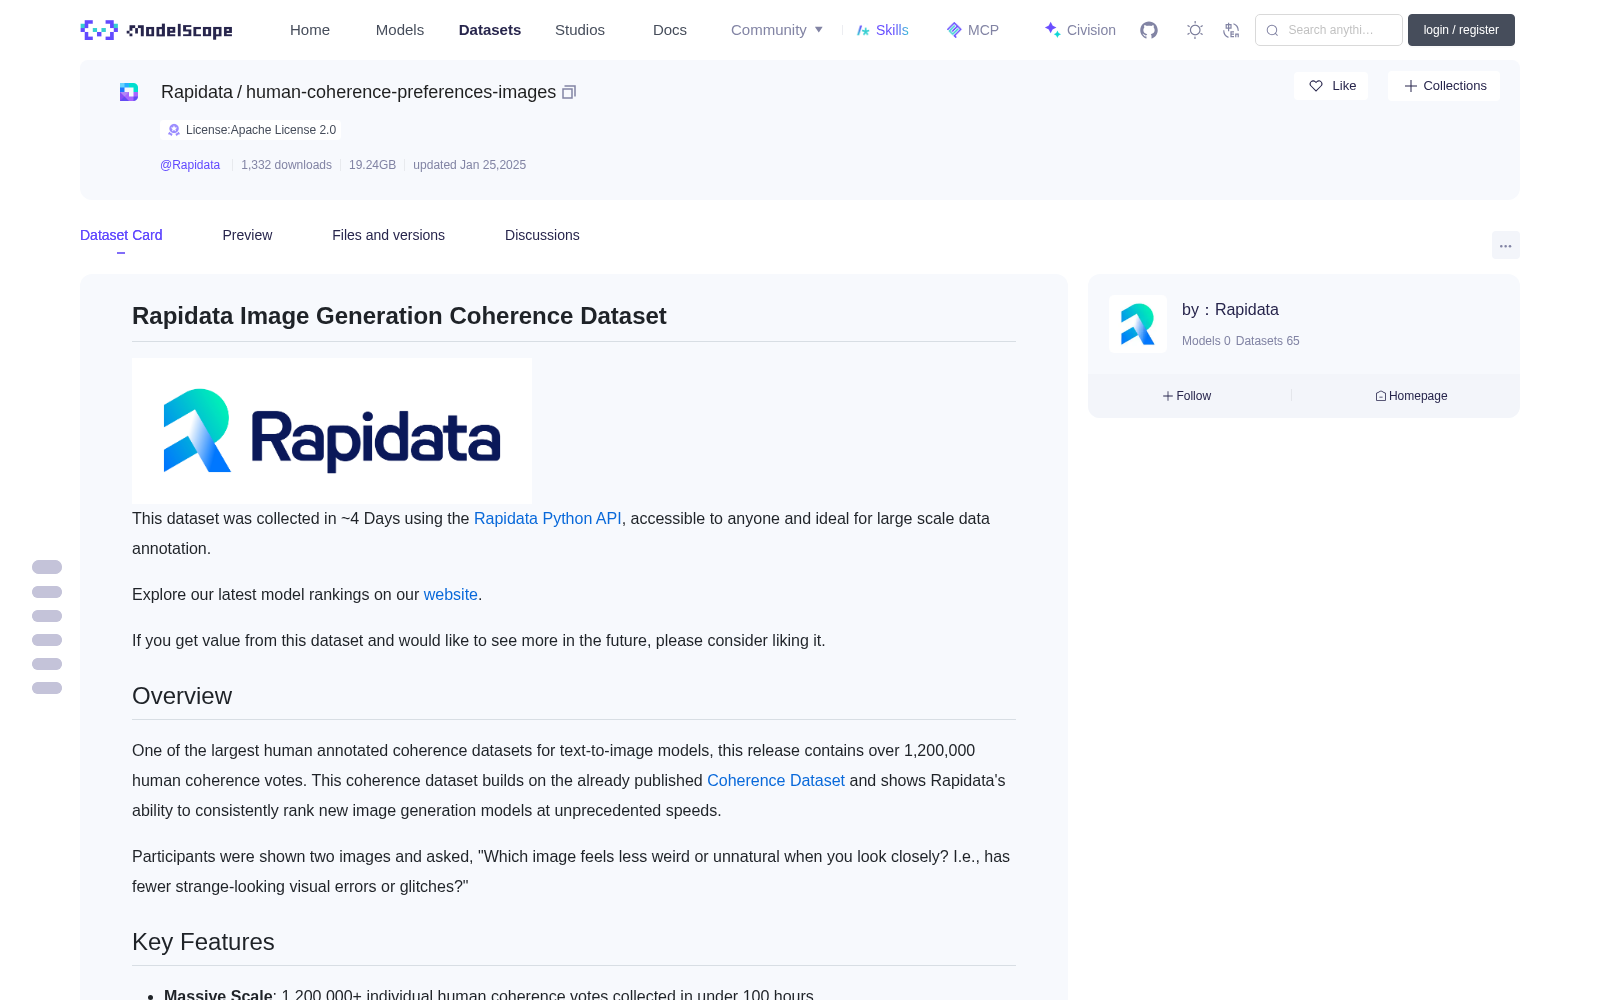
Task: Click the third outline navigation marker
Action: pyautogui.click(x=47, y=616)
